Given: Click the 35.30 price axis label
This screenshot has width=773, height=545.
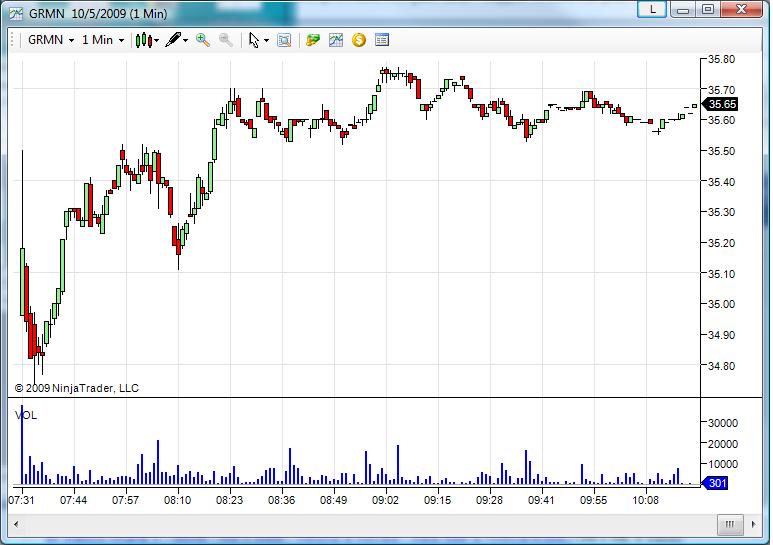Looking at the screenshot, I should 721,212.
